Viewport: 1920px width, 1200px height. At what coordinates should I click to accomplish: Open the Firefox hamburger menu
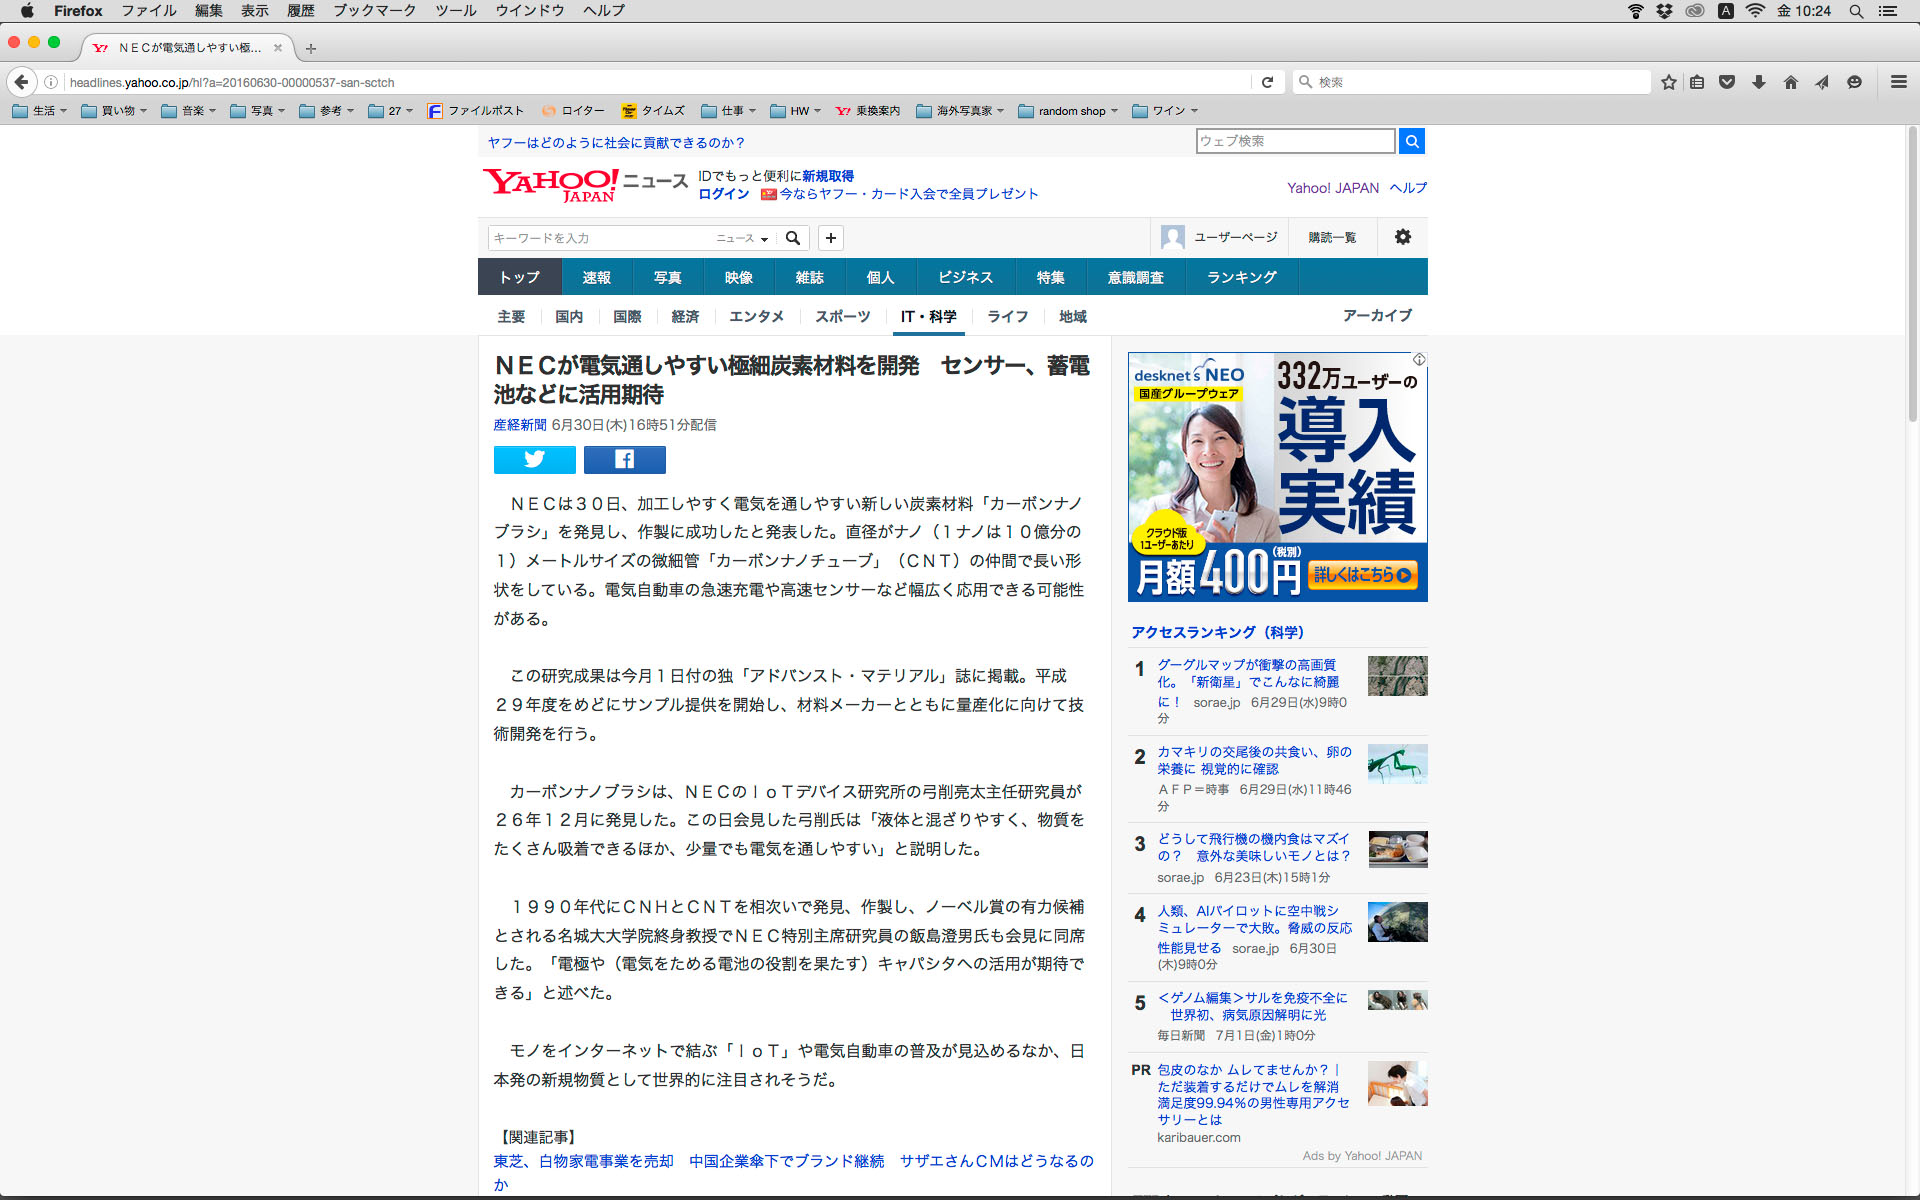pyautogui.click(x=1898, y=82)
